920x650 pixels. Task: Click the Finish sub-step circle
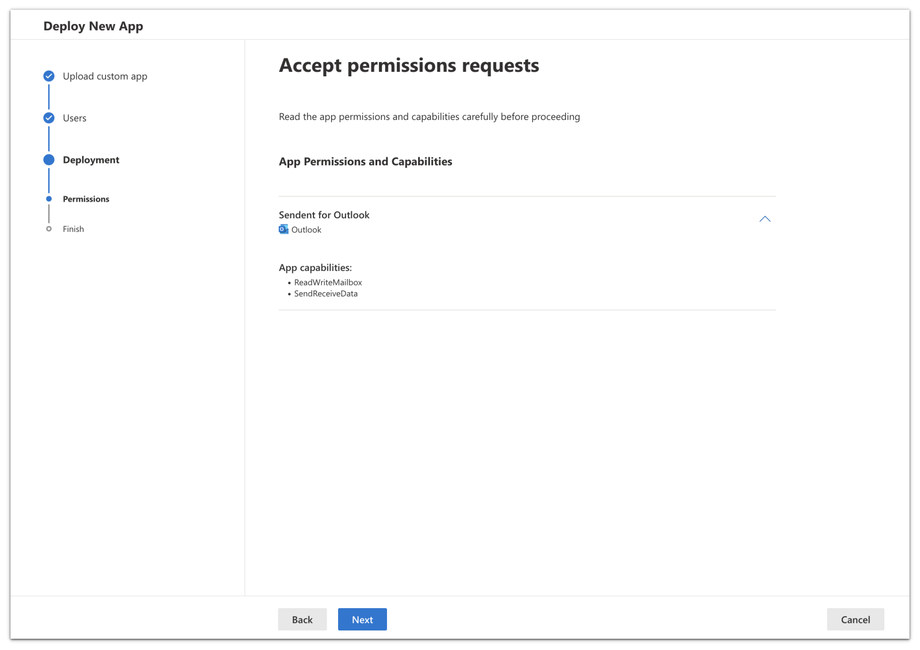point(49,229)
